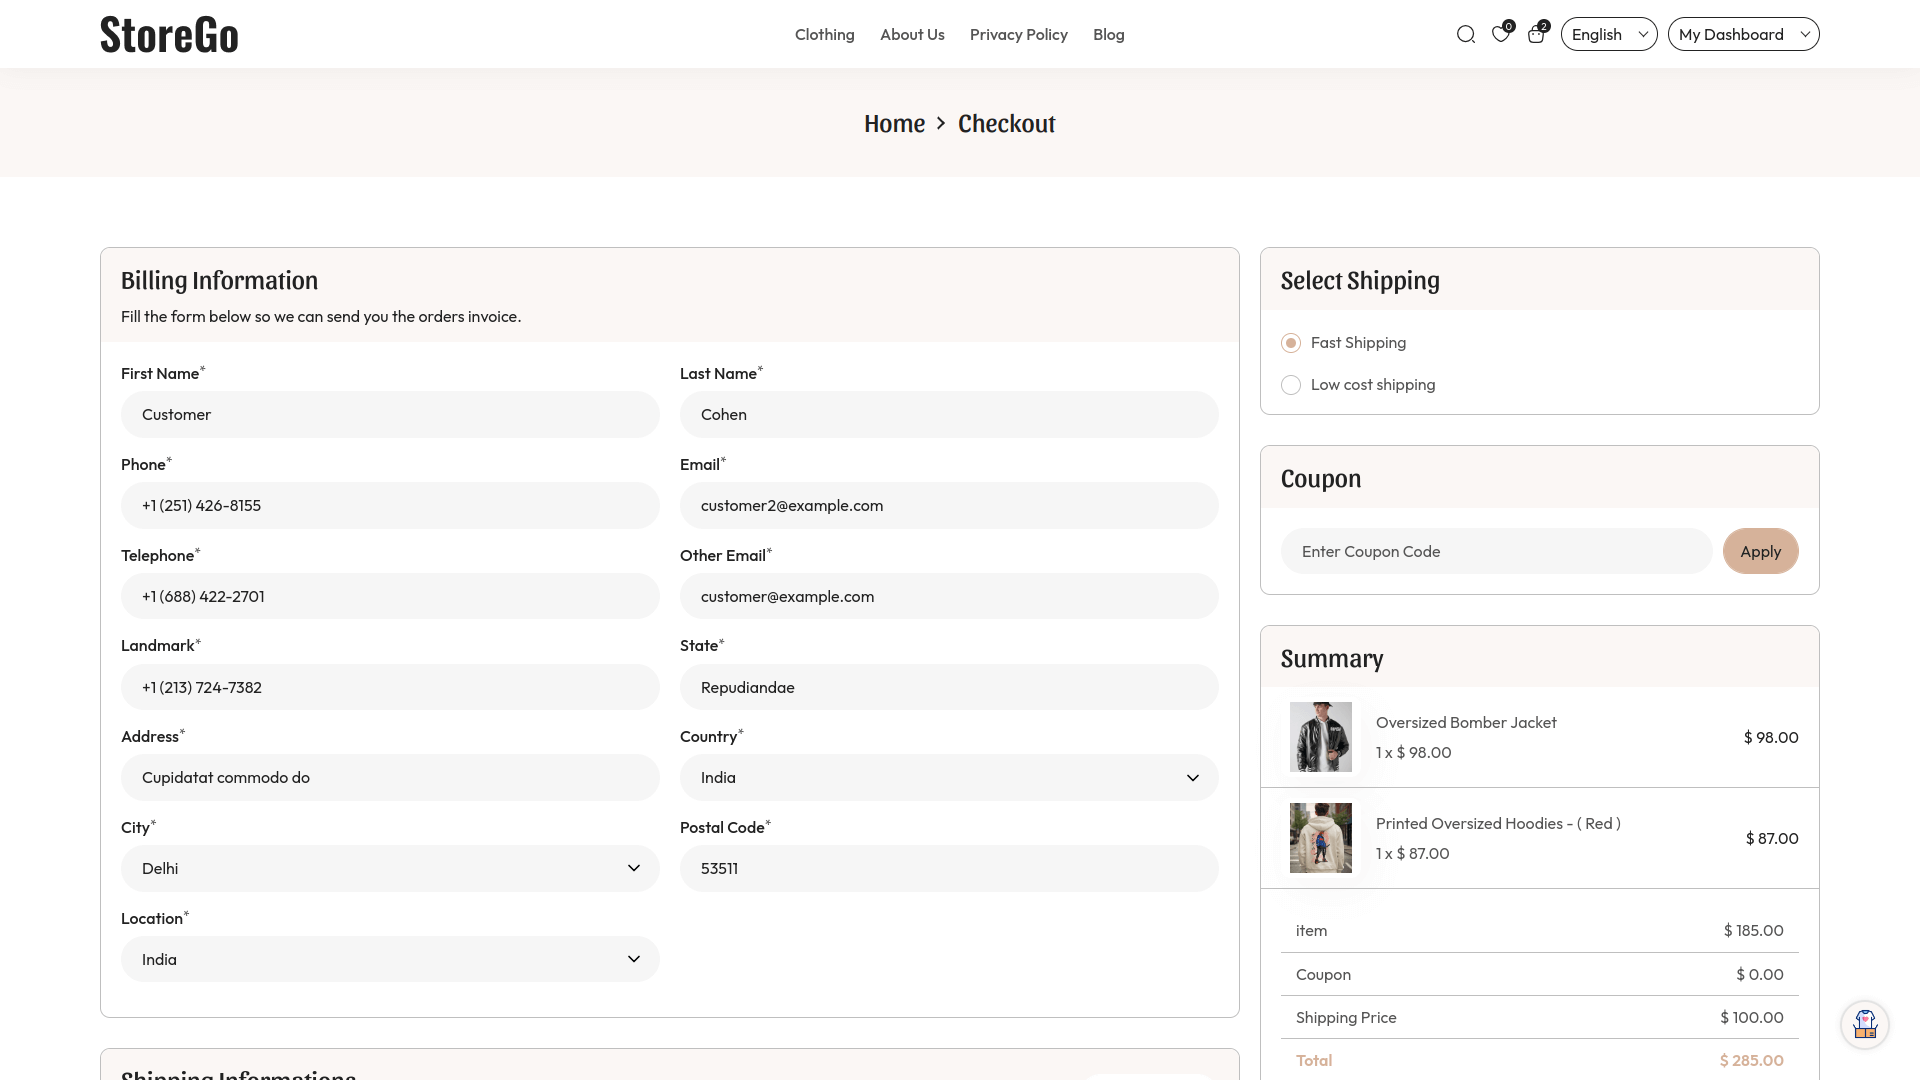The height and width of the screenshot is (1080, 1920).
Task: Click the Oversized Bomber Jacket thumbnail
Action: click(1320, 737)
